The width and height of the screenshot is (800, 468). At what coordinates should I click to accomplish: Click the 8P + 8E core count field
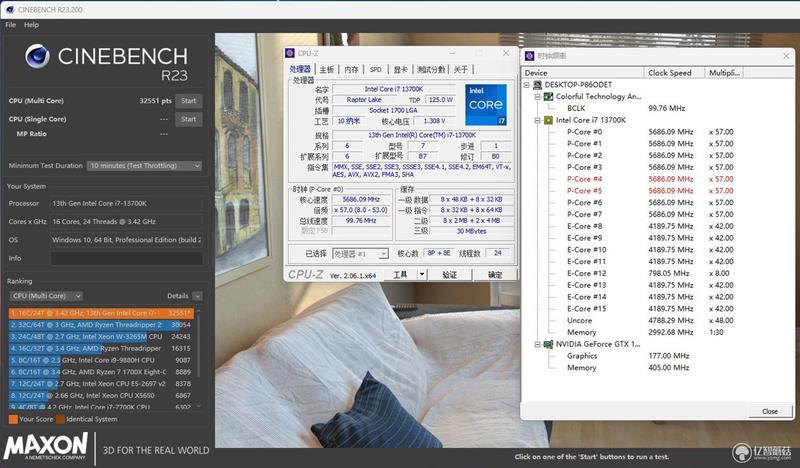point(438,253)
